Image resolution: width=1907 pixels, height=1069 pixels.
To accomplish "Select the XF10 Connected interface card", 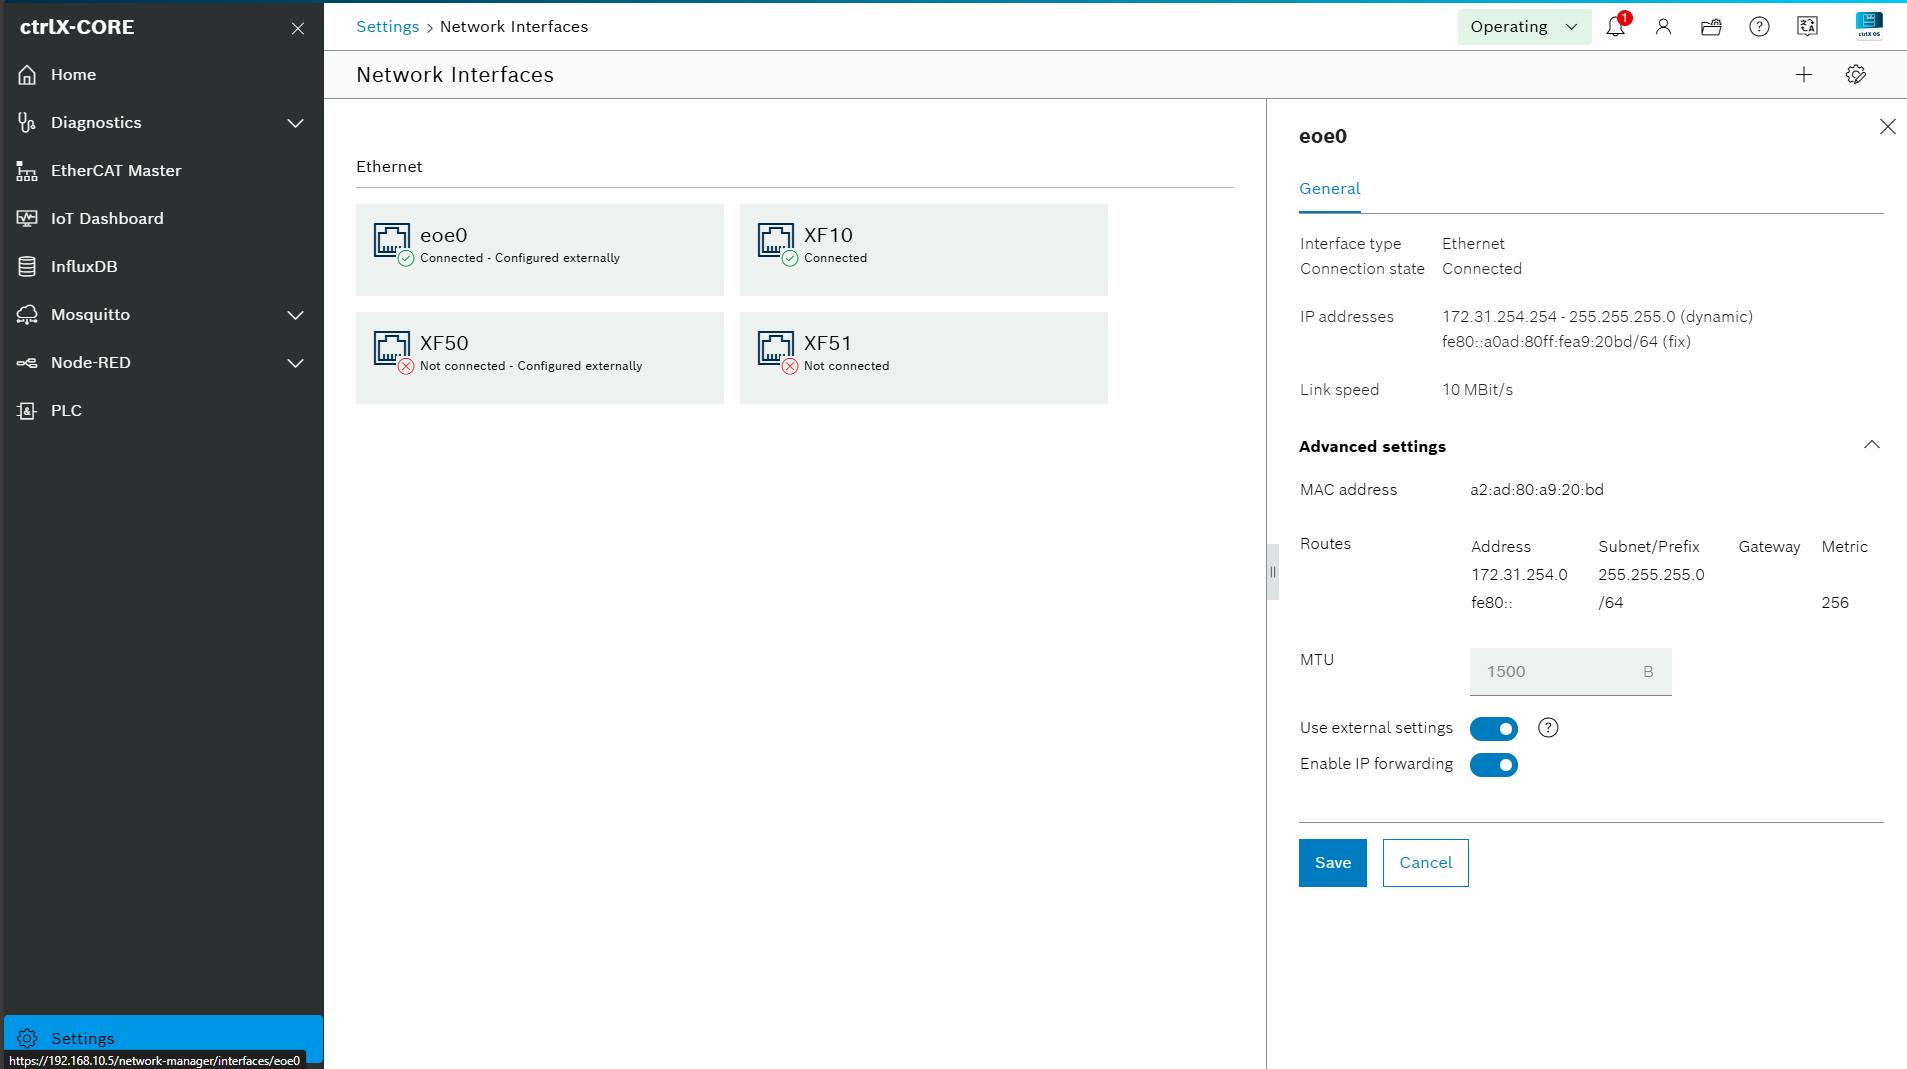I will pyautogui.click(x=923, y=250).
